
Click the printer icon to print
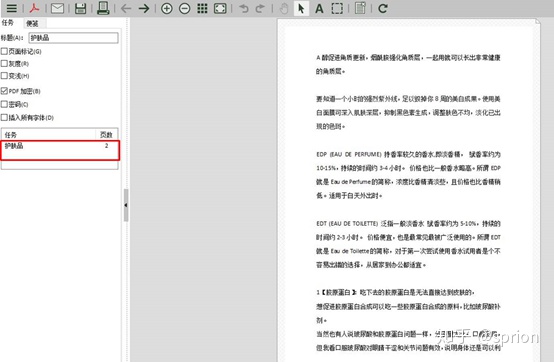click(103, 8)
